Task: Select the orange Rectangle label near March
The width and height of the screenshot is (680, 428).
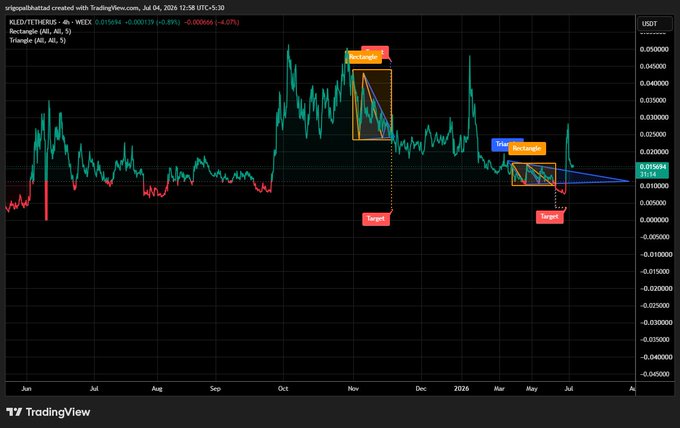Action: tap(527, 148)
